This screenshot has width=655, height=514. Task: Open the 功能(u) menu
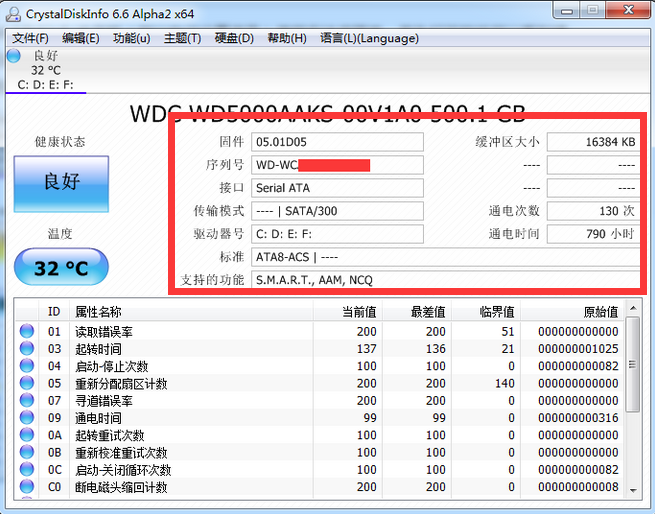point(132,38)
